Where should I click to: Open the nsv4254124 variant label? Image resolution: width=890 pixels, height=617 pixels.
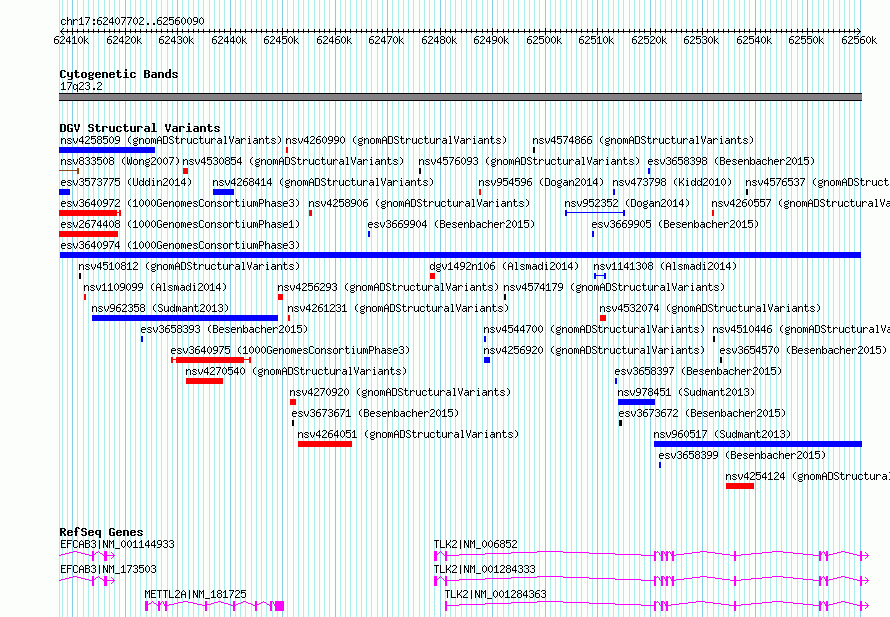pos(807,476)
